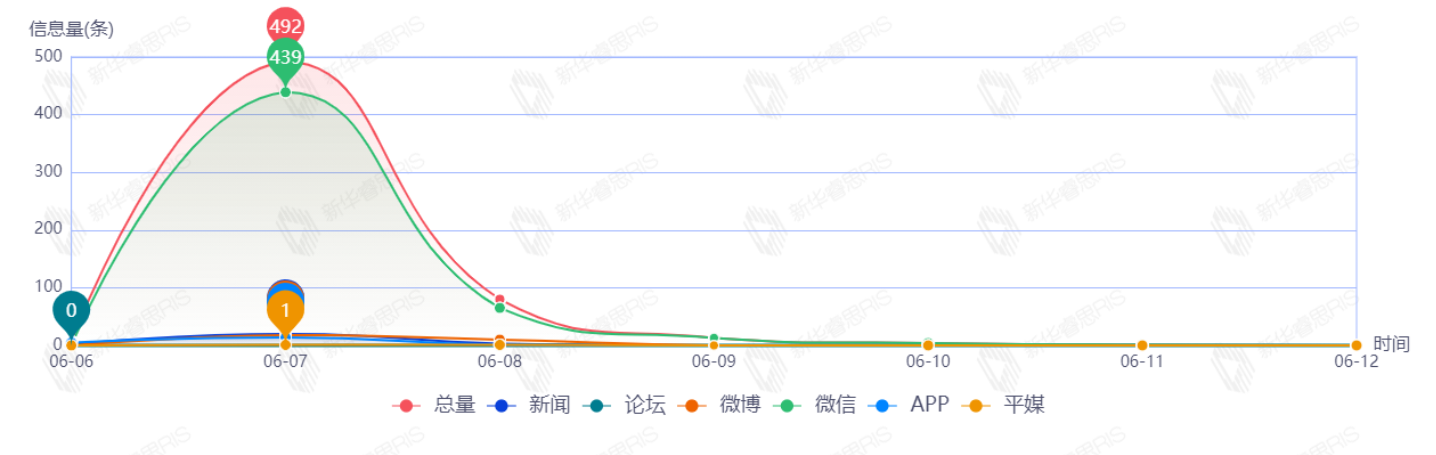Screen dimensions: 1436x455
Task: Click the red 总量 legend marker icon
Action: tap(407, 405)
